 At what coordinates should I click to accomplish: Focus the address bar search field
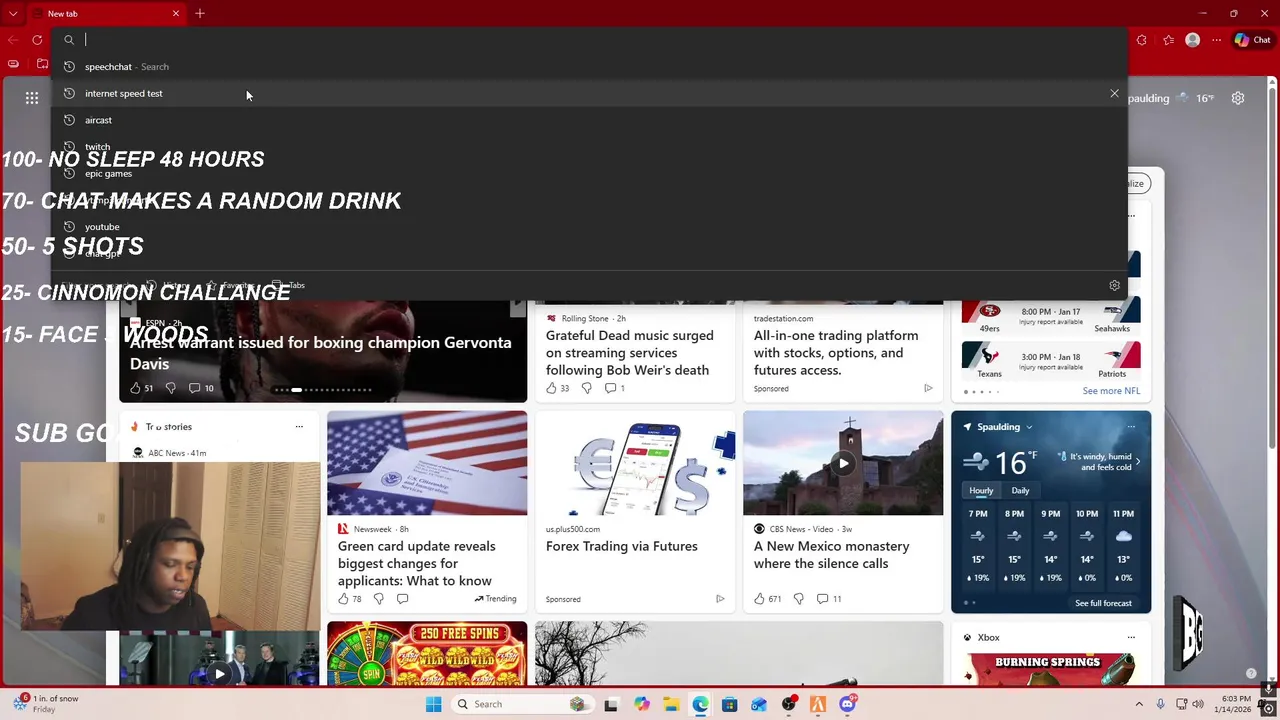tap(590, 40)
